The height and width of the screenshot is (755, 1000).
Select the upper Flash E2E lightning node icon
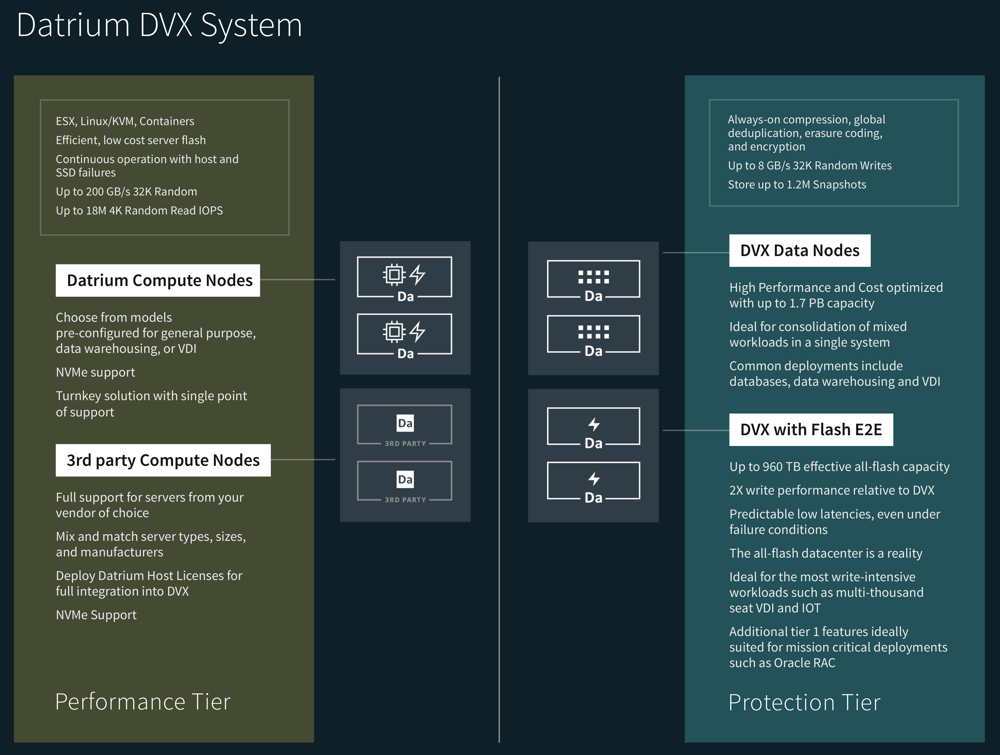click(593, 427)
